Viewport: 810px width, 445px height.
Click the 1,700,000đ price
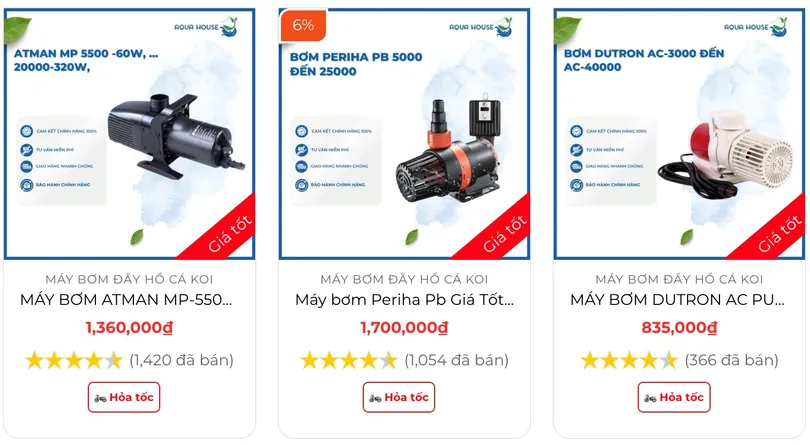click(404, 328)
